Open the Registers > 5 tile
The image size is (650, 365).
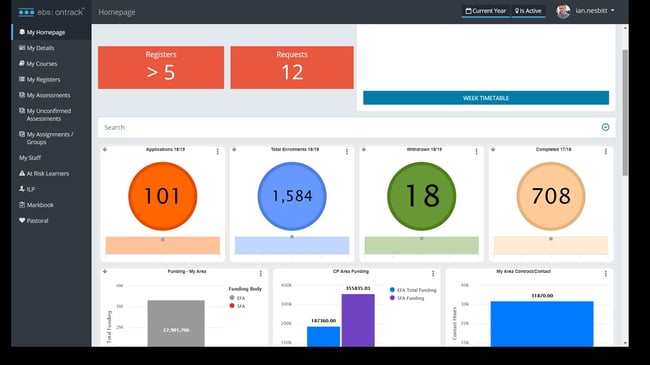pos(161,67)
